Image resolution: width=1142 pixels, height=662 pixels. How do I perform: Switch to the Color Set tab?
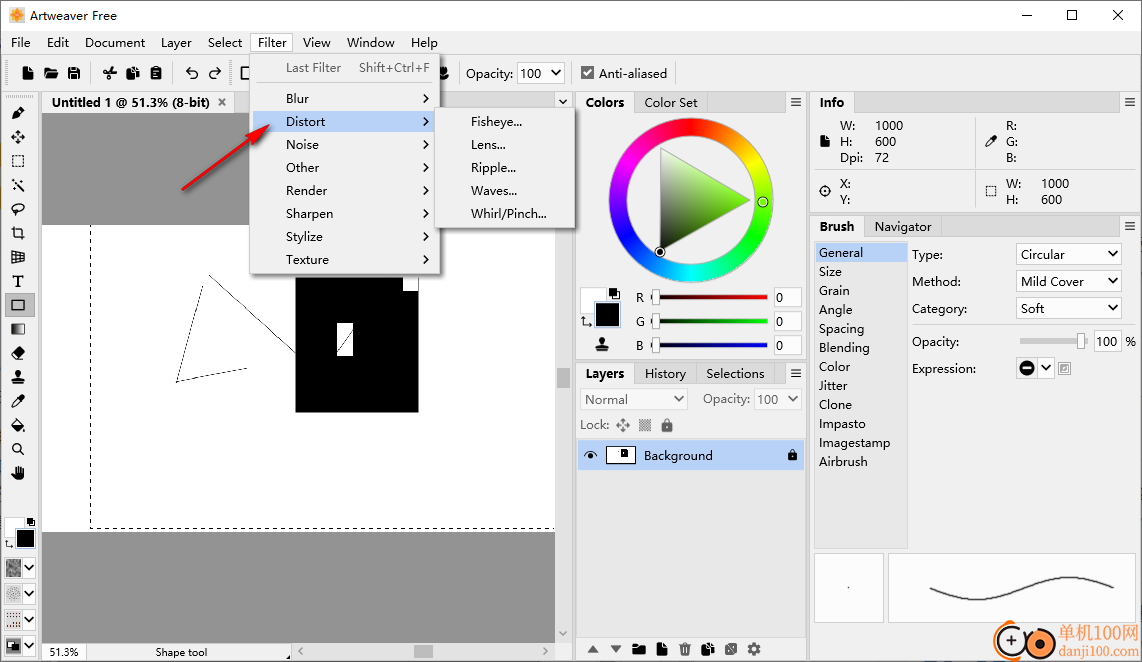(671, 103)
